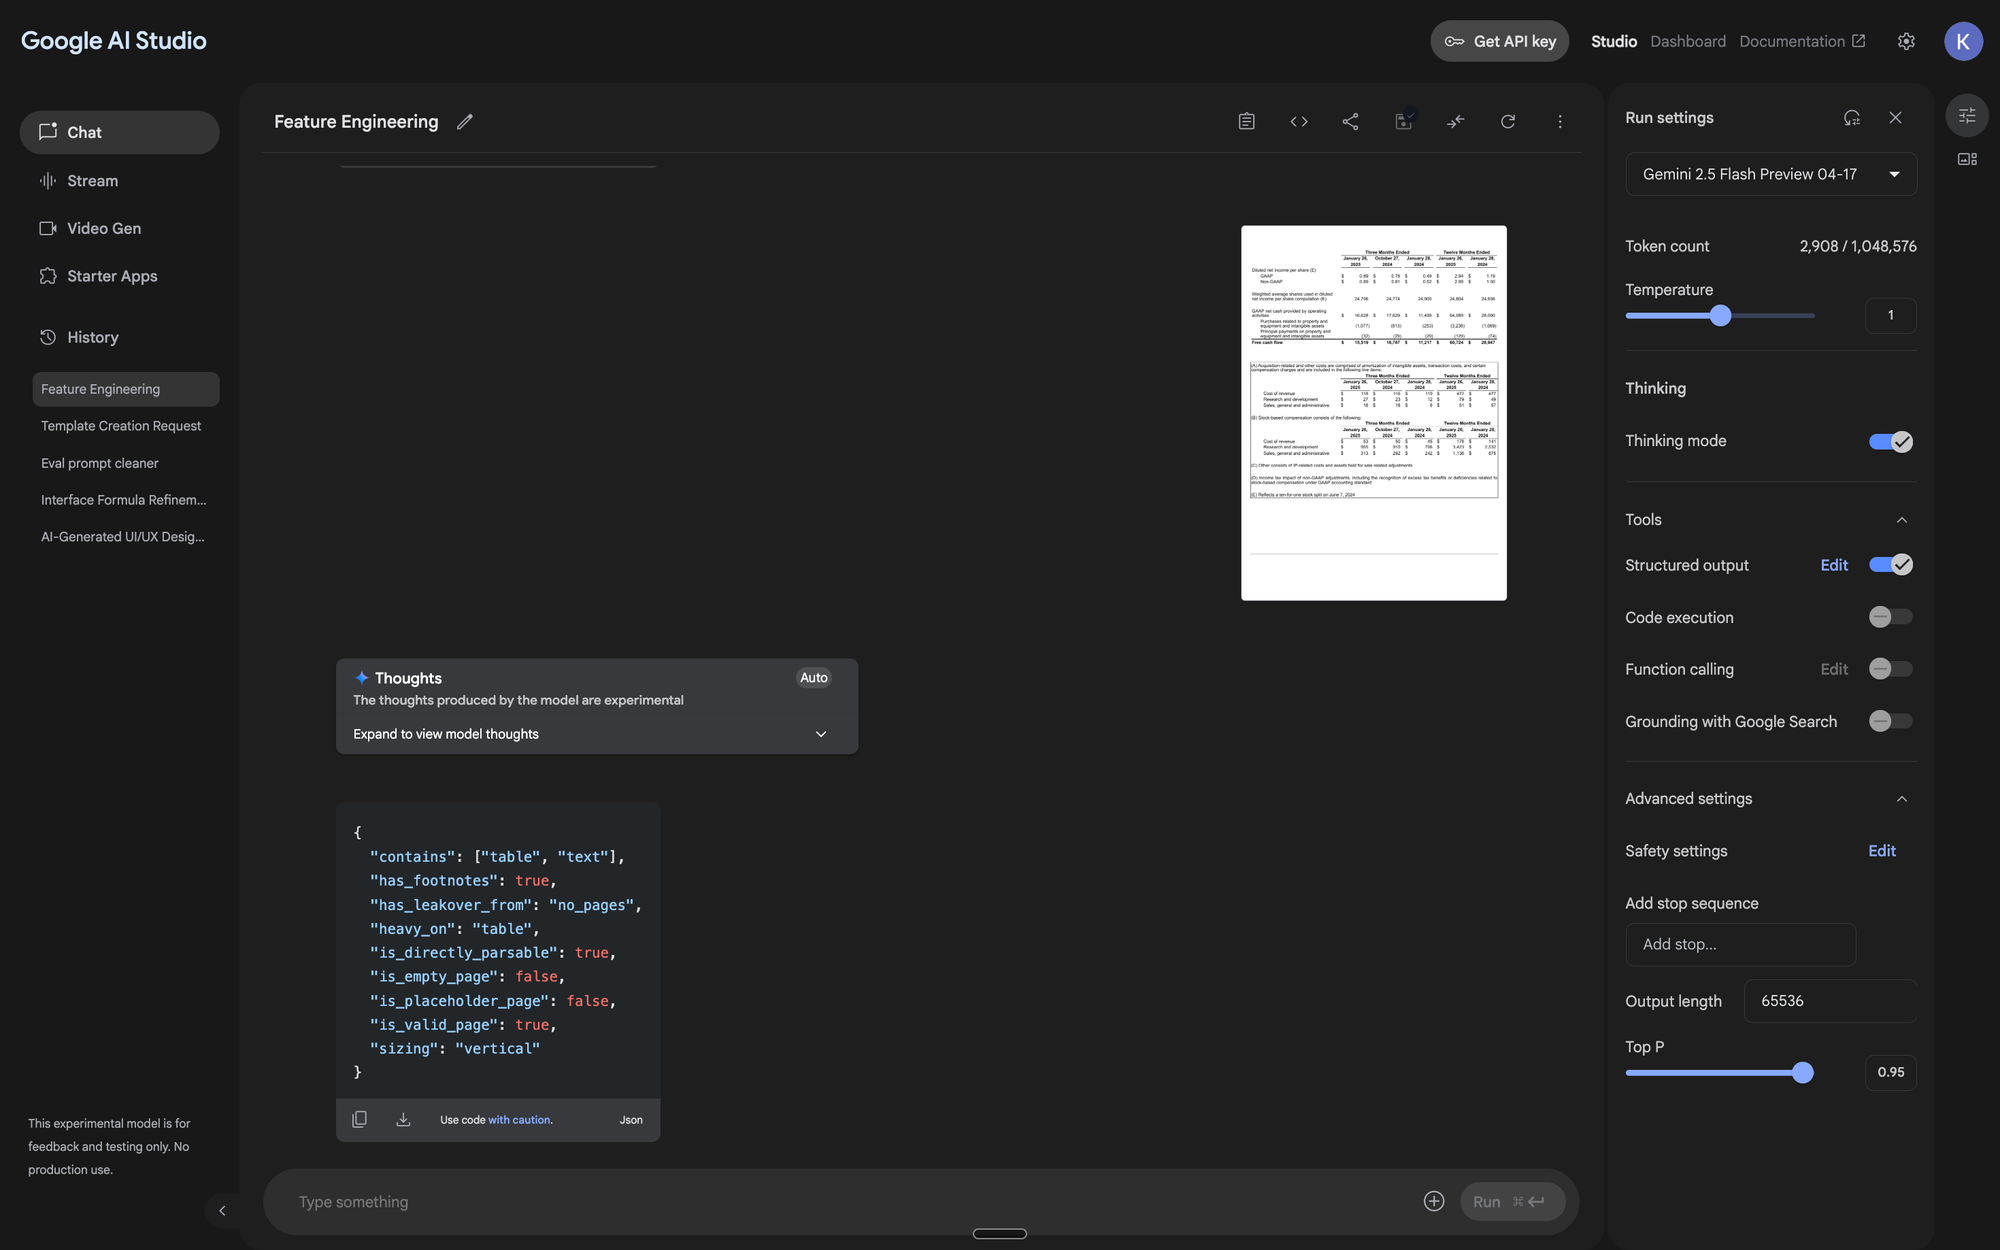Collapse the Advanced settings section

click(1902, 799)
